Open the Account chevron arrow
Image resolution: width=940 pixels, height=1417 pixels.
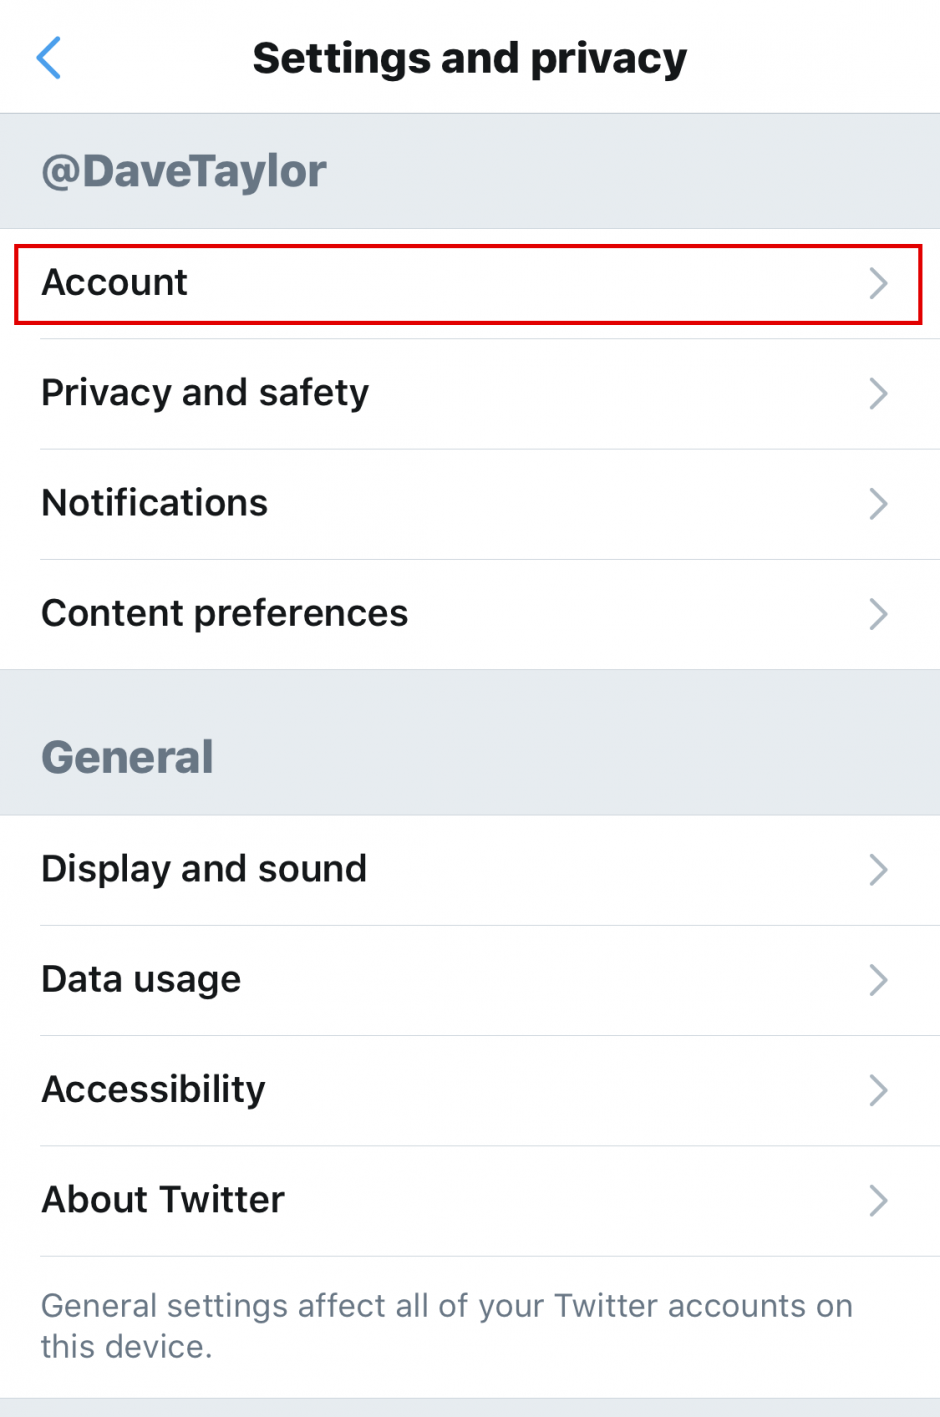point(878,284)
